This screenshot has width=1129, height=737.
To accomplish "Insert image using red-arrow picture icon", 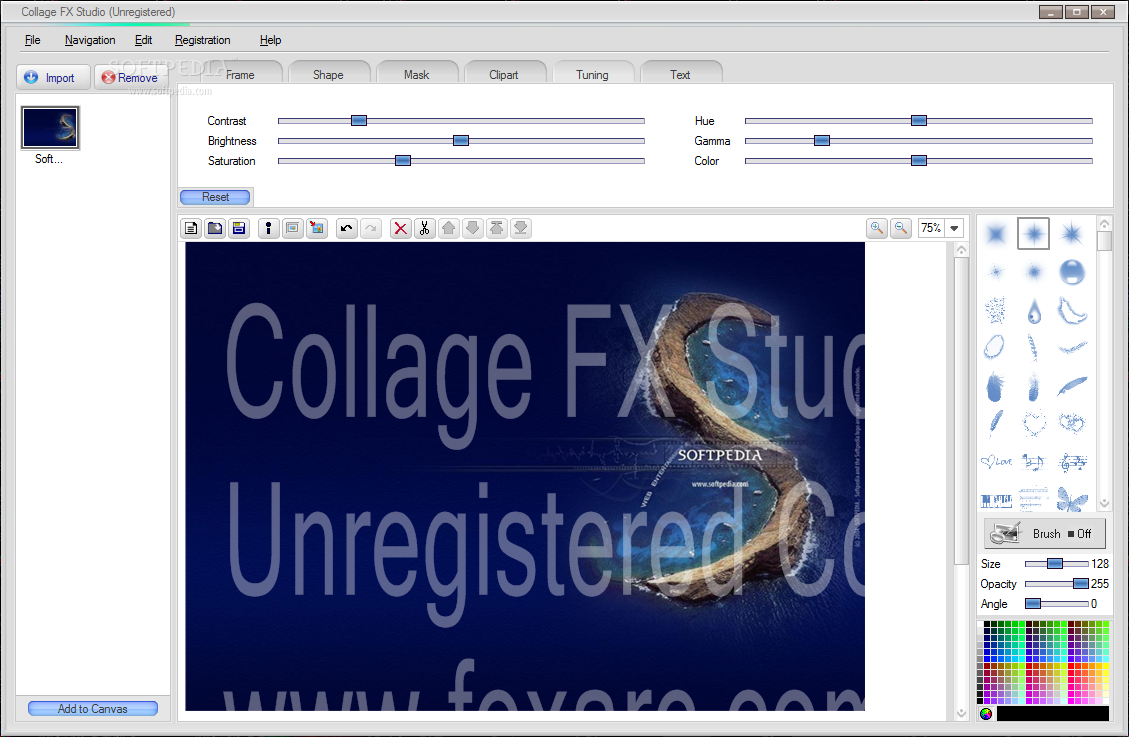I will pyautogui.click(x=317, y=228).
